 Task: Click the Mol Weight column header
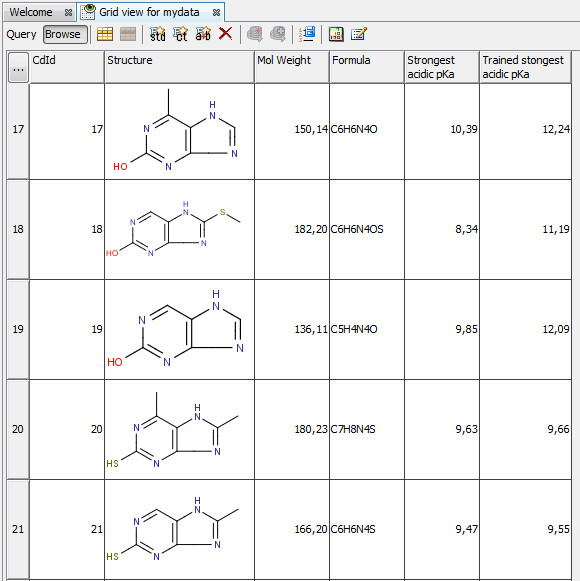tap(292, 67)
